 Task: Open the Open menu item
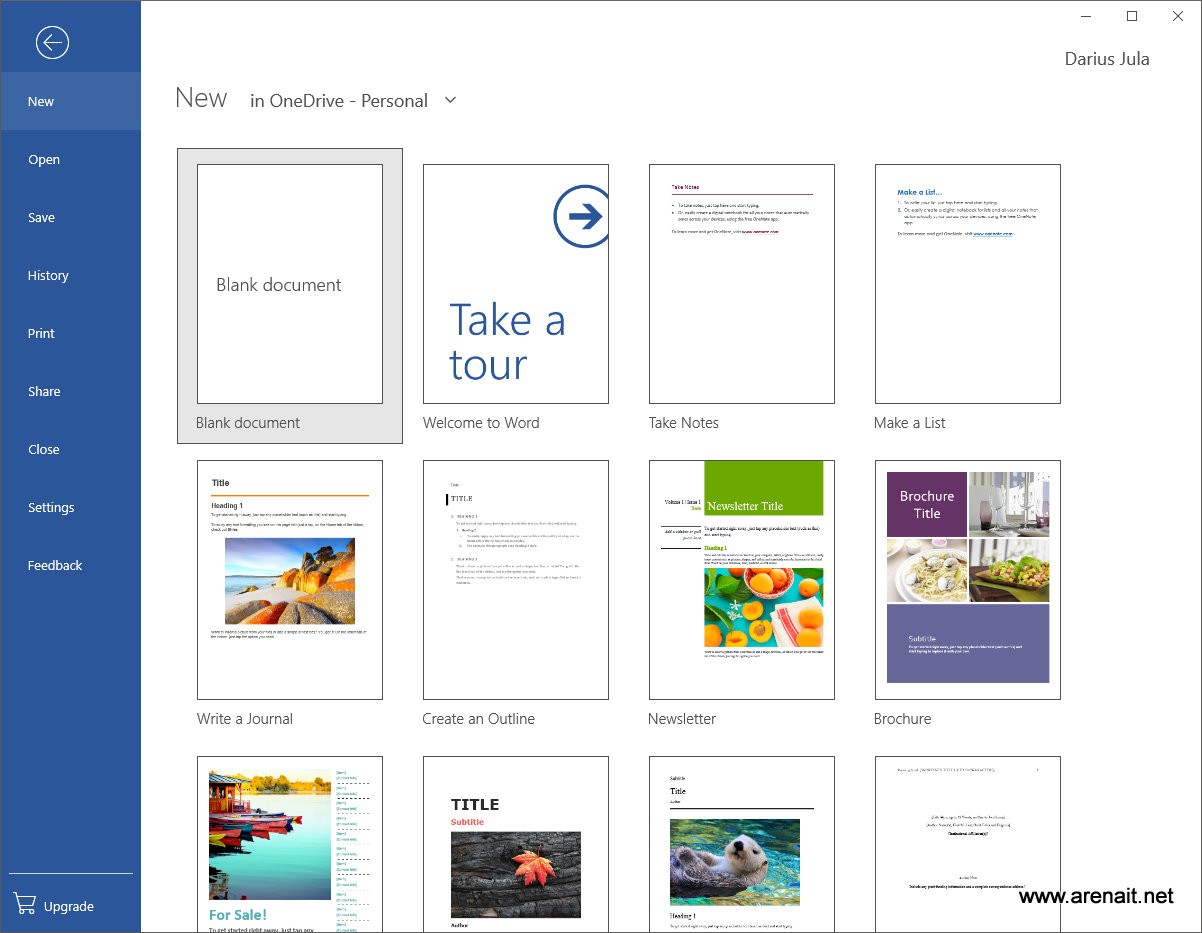[44, 159]
